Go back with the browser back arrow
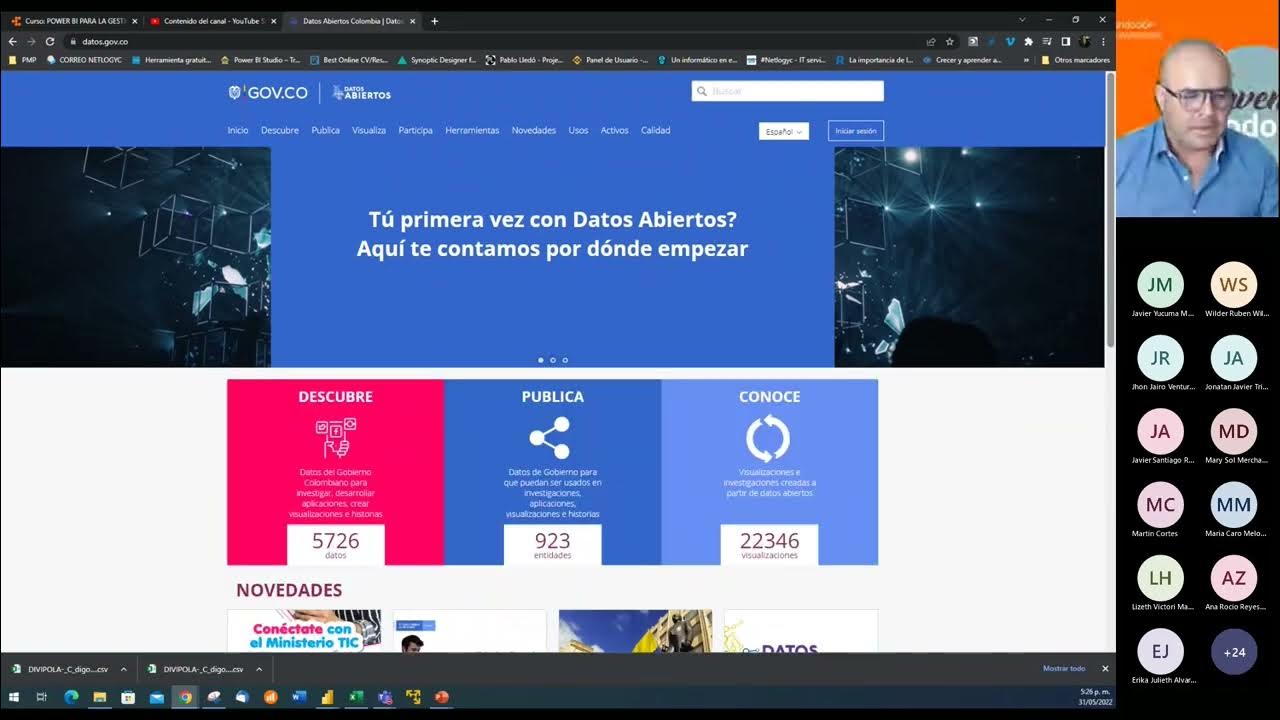This screenshot has width=1280, height=720. pyautogui.click(x=12, y=42)
